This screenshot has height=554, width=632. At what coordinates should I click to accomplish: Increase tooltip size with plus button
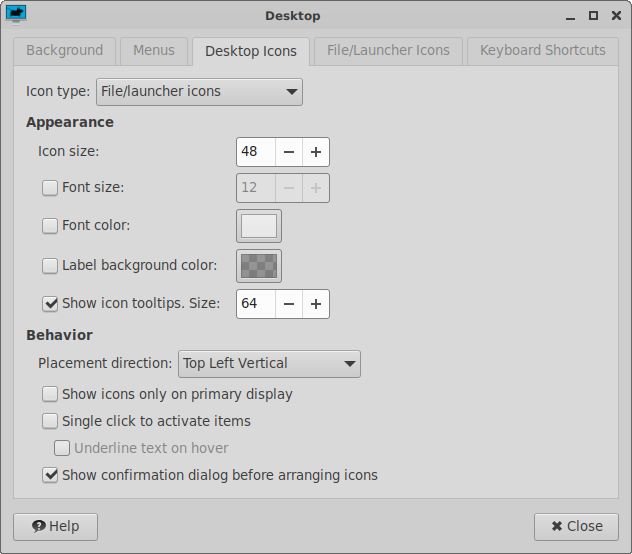316,304
